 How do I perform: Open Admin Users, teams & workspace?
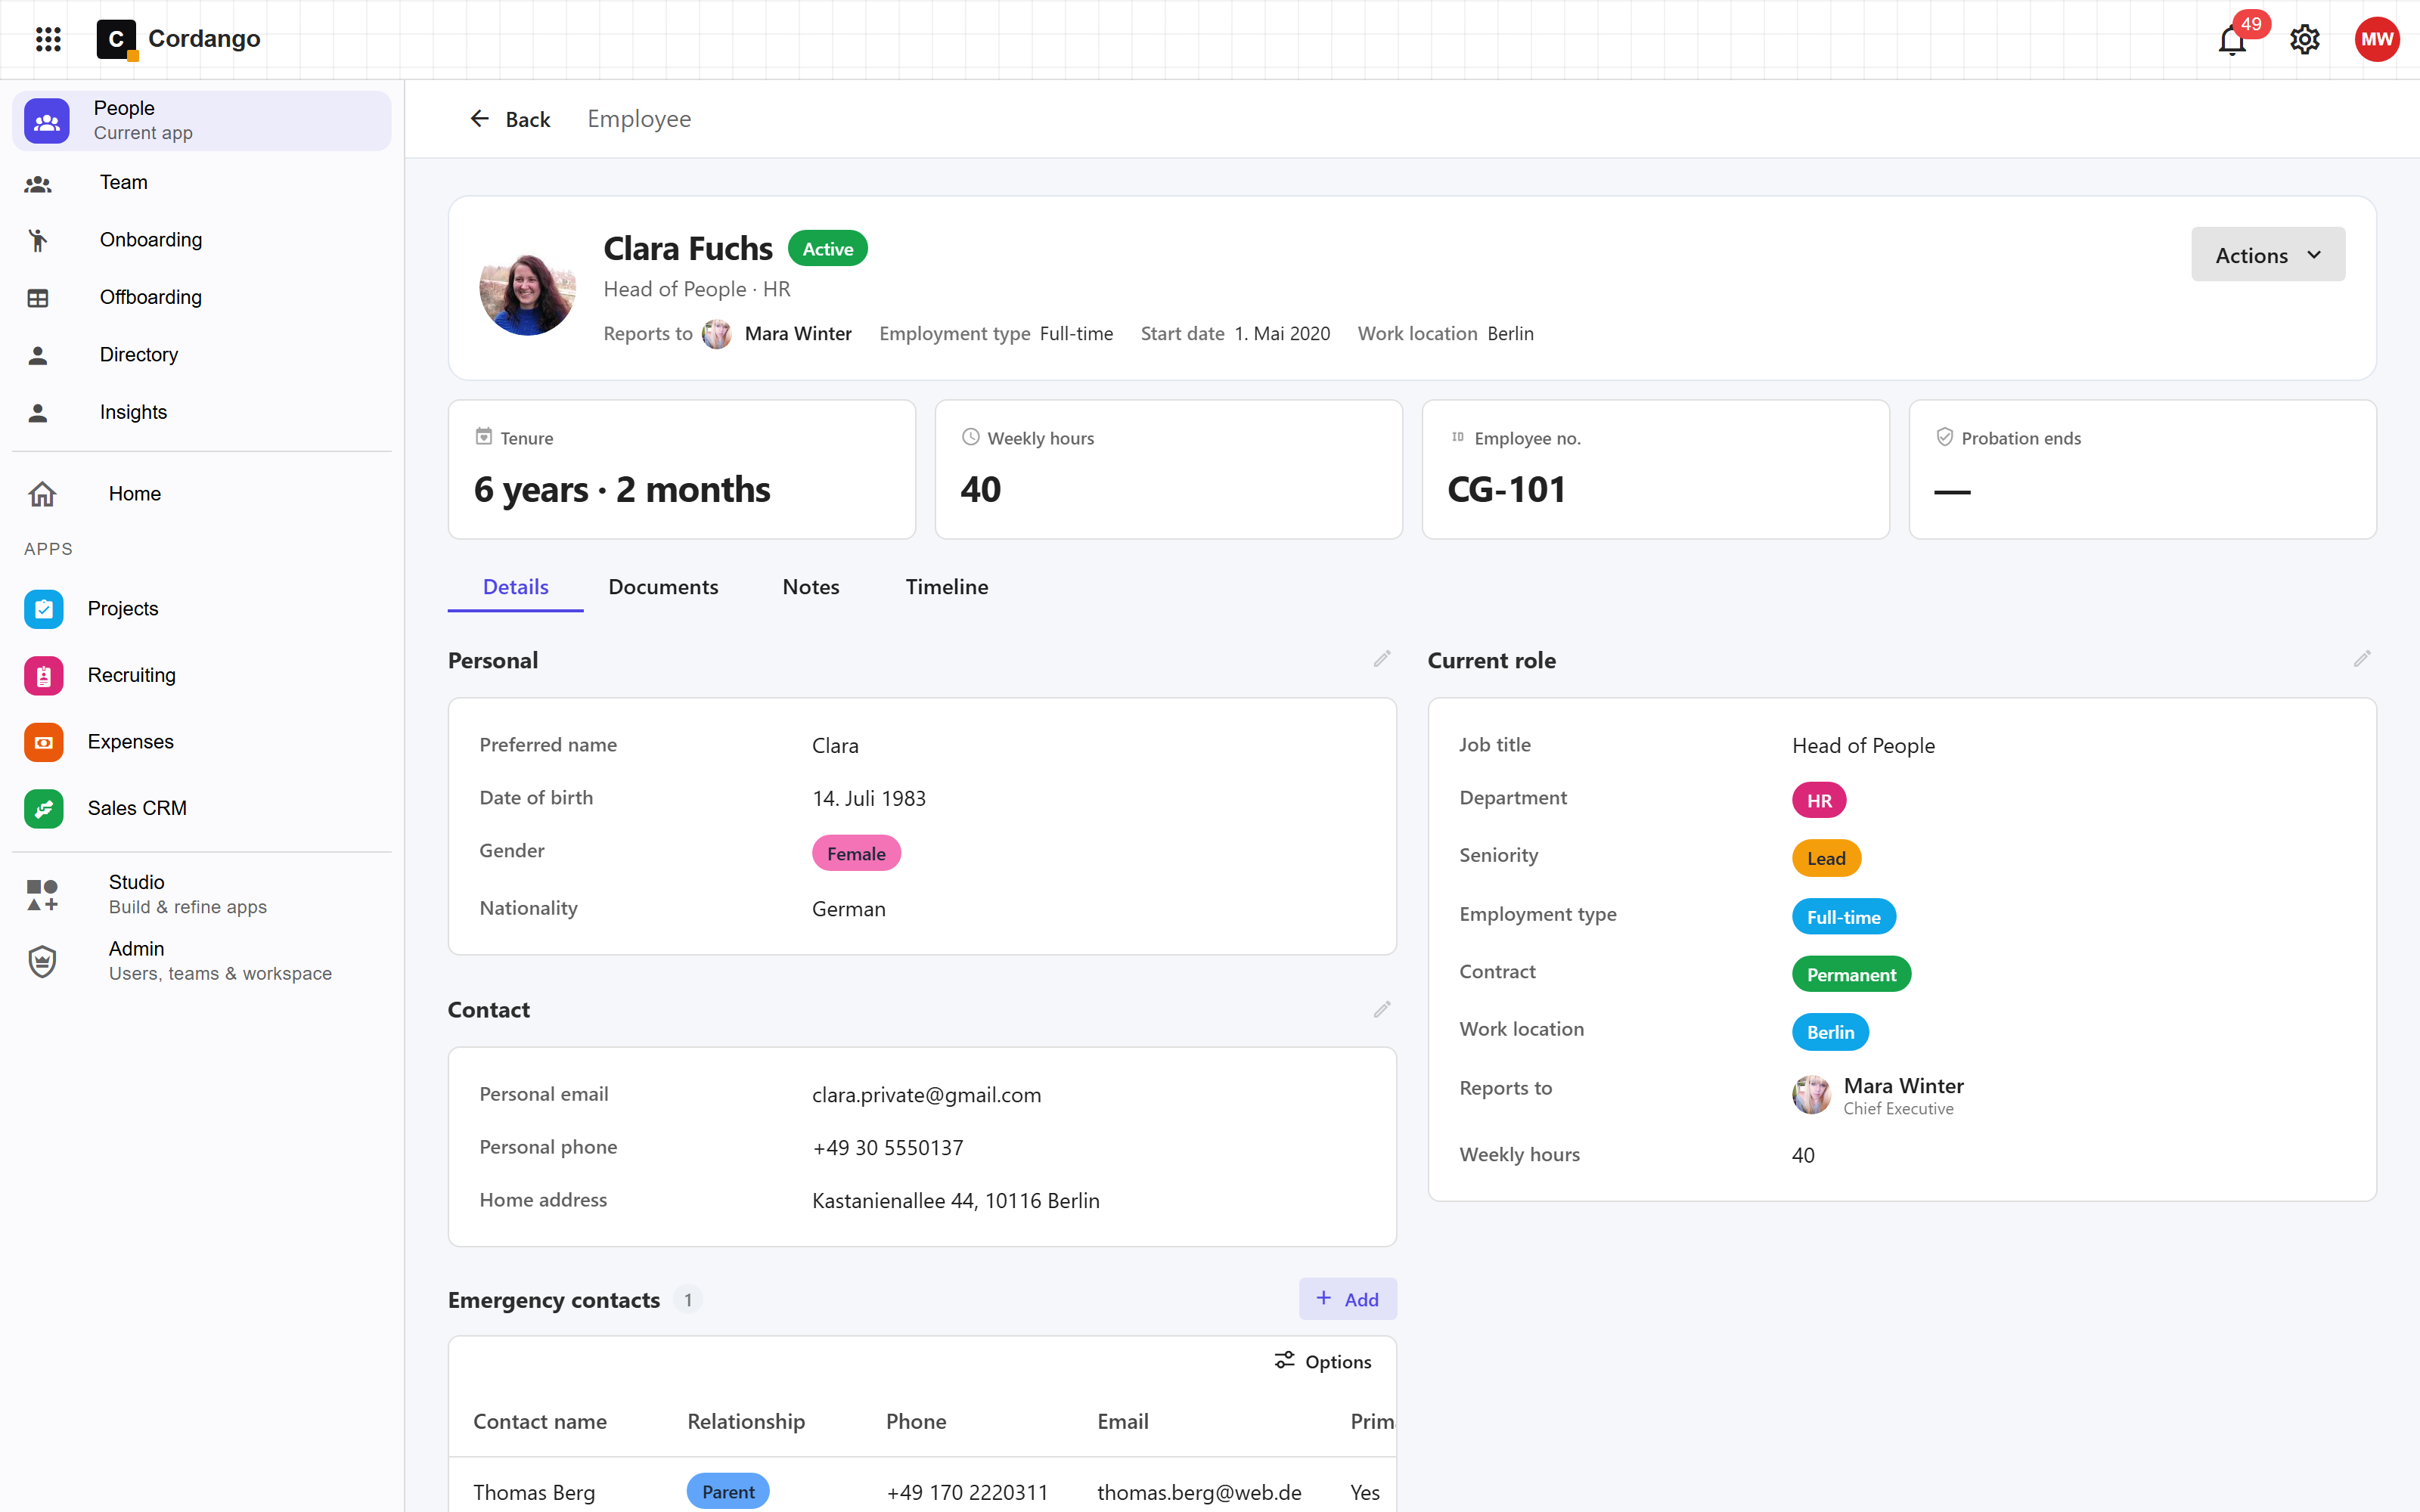[x=201, y=960]
